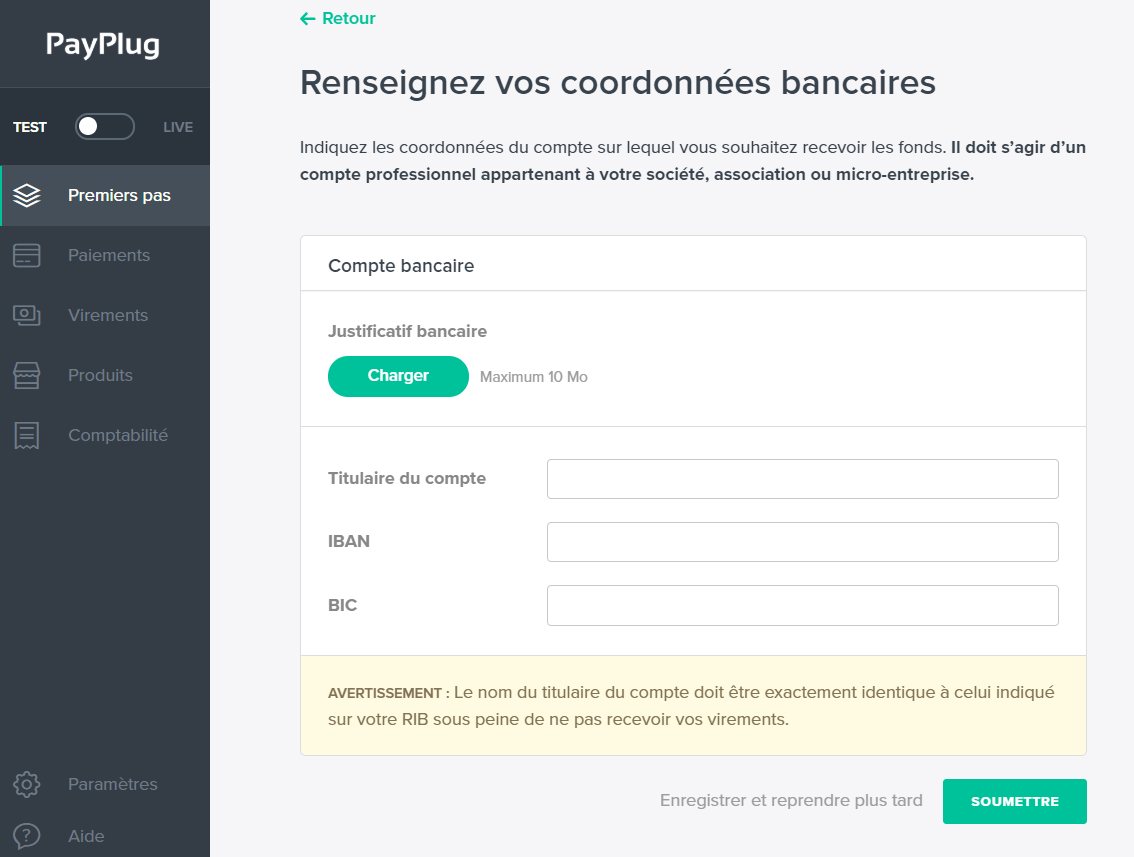Click into the IBAN input field

pos(802,542)
